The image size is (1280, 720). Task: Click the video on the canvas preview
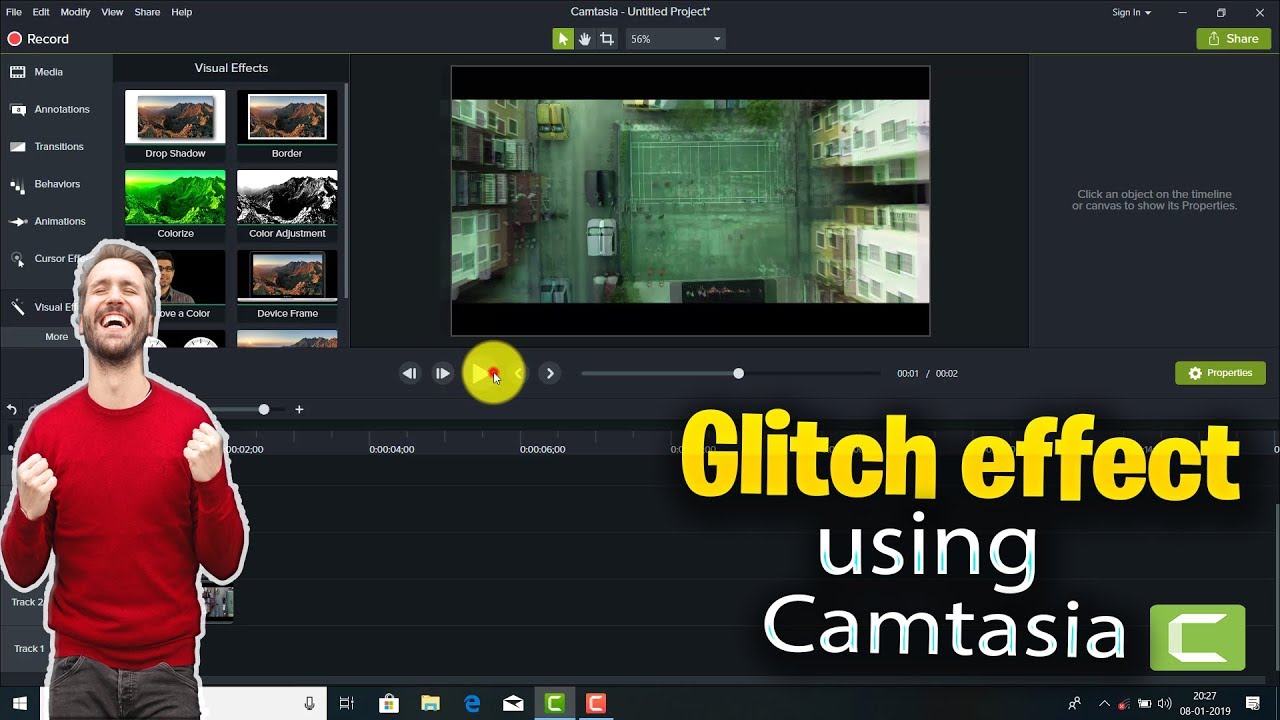(690, 201)
